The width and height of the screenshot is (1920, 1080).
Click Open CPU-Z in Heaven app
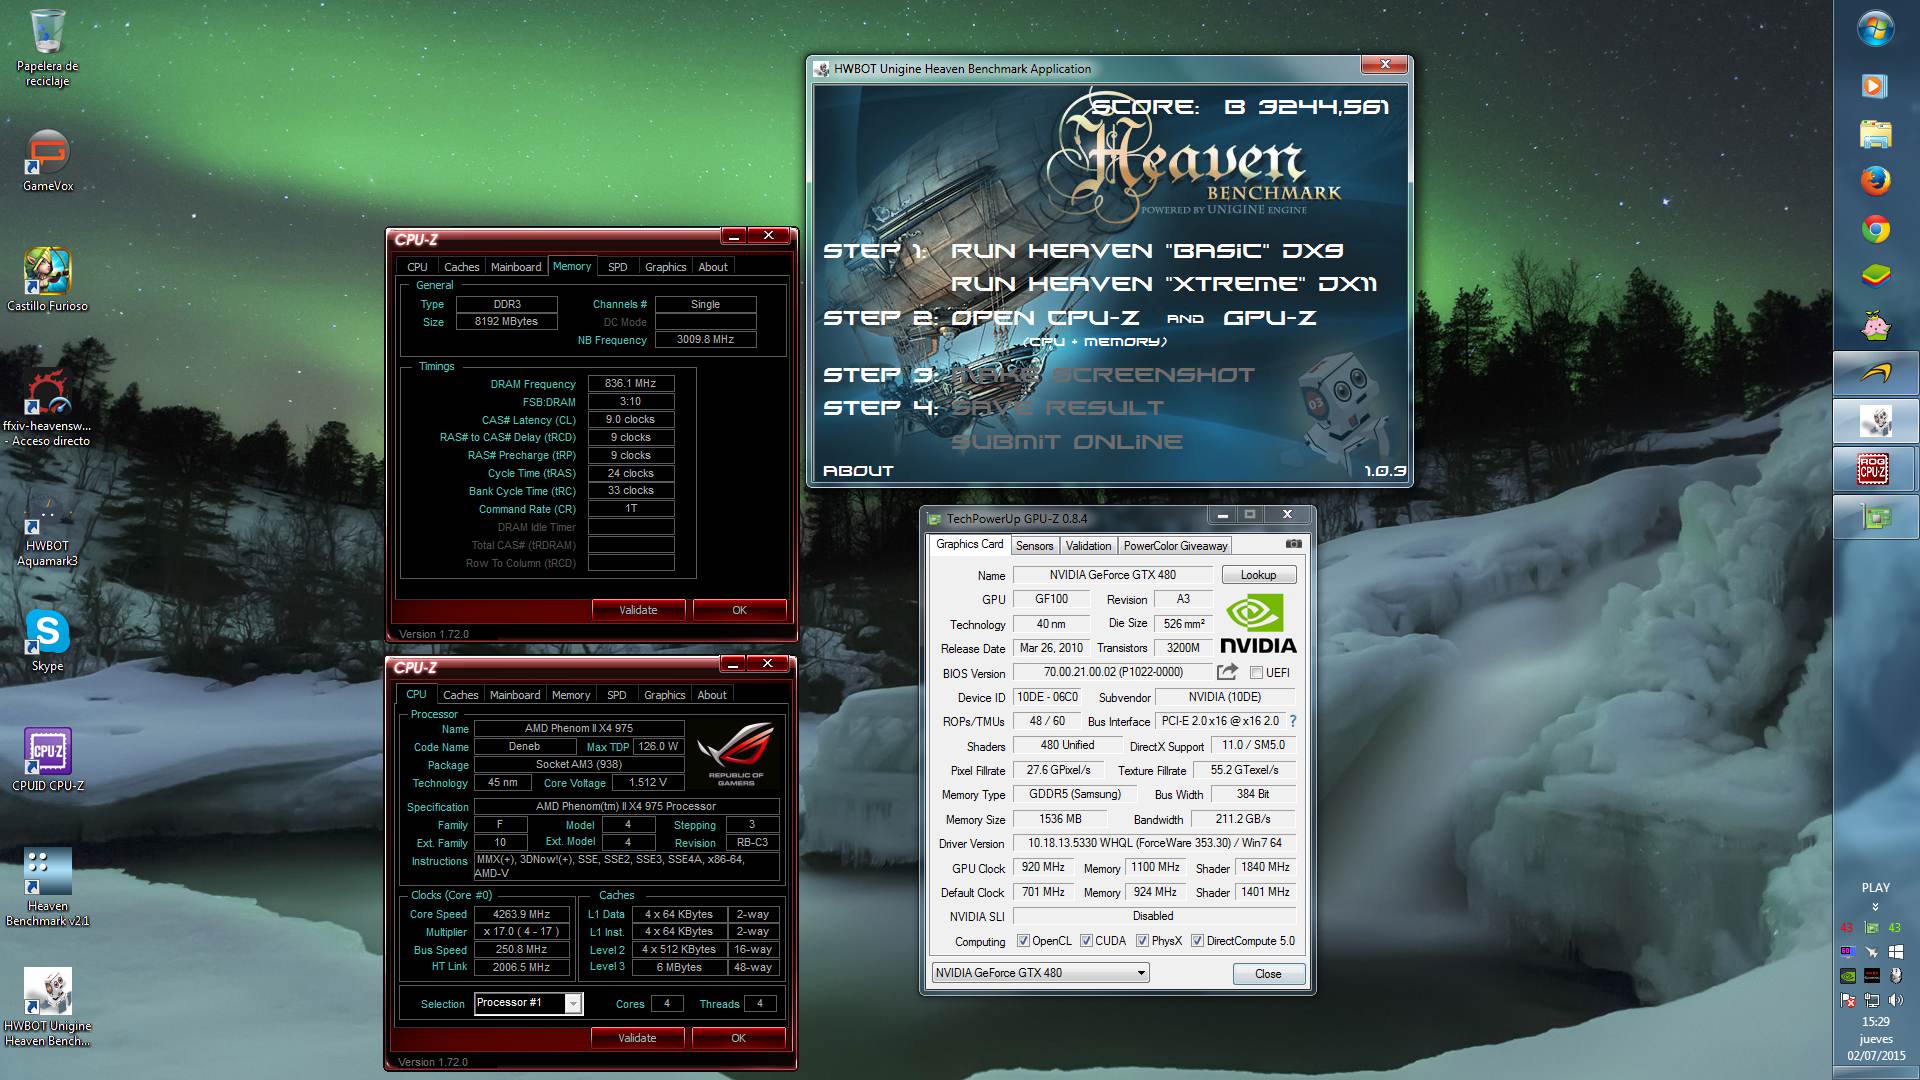point(1044,318)
